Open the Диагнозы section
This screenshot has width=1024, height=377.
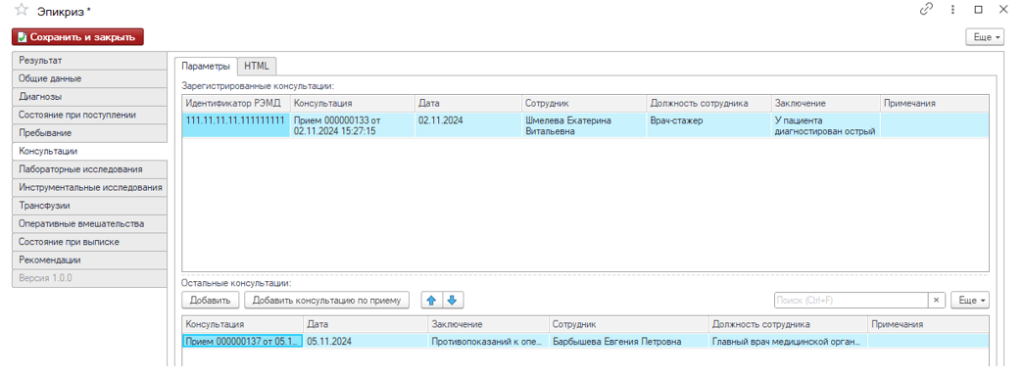(89, 97)
